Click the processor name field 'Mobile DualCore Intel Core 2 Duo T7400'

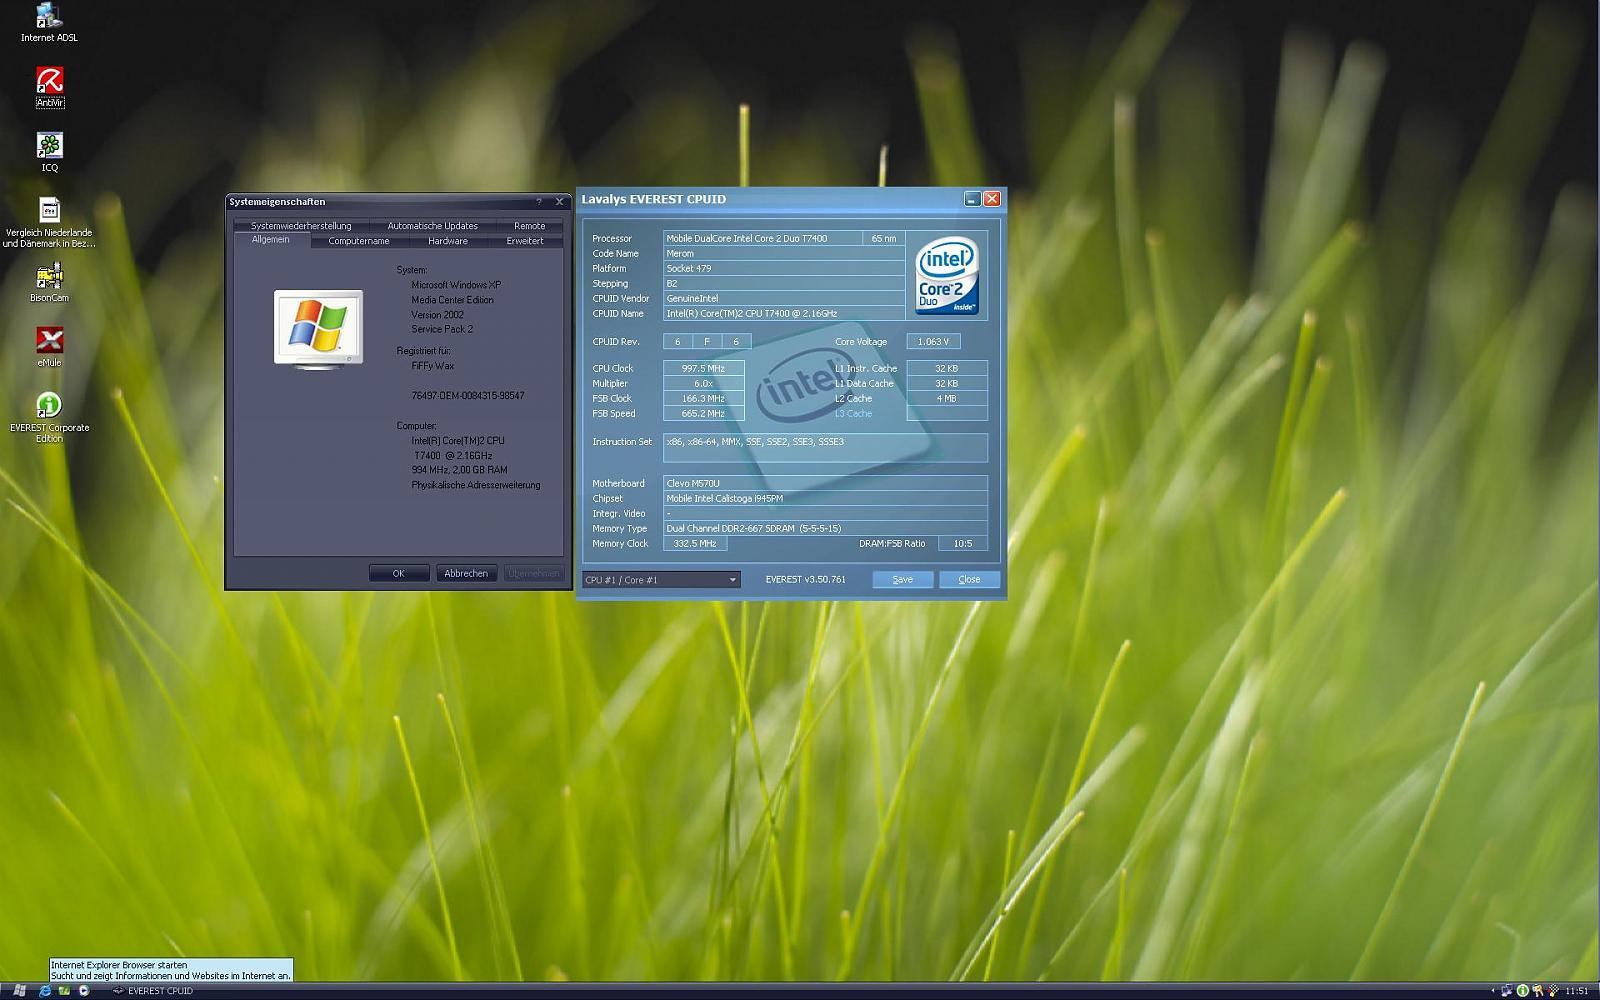(x=762, y=238)
